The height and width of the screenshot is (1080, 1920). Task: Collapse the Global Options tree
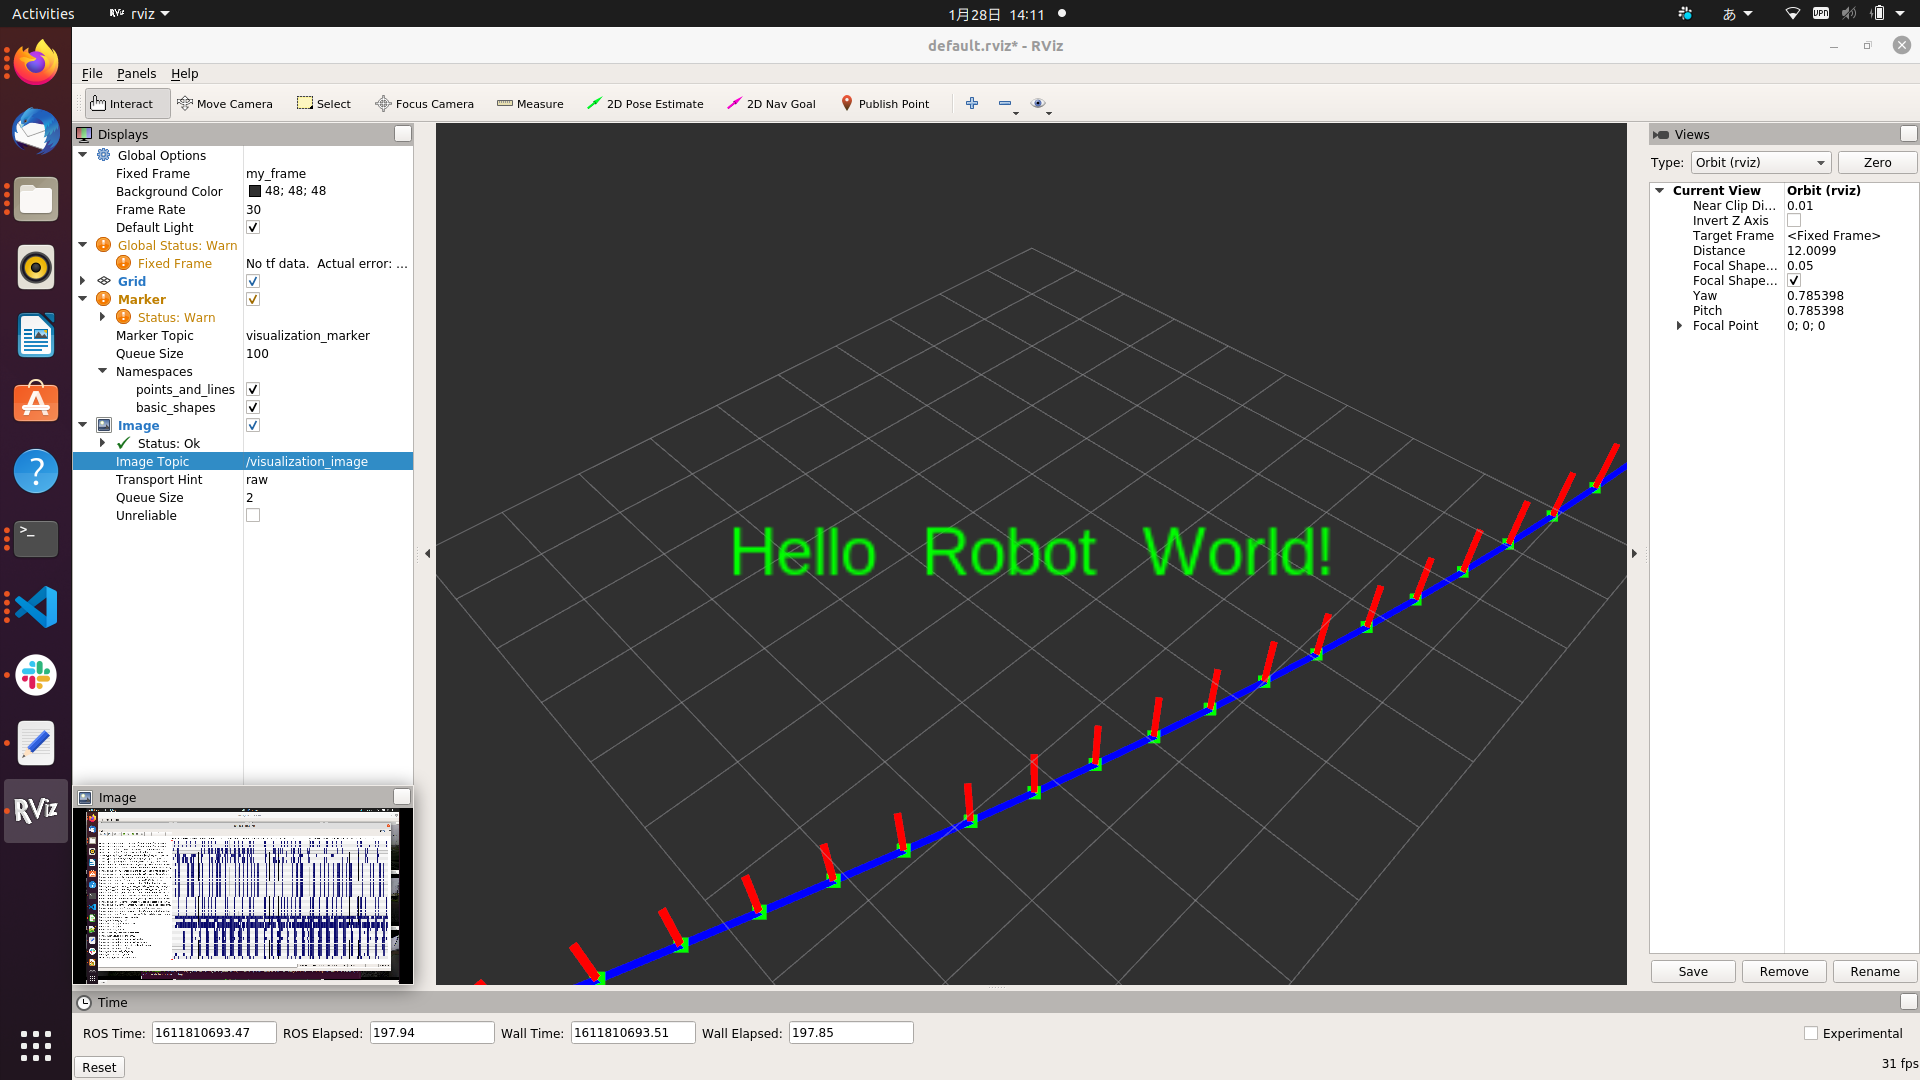click(x=83, y=155)
